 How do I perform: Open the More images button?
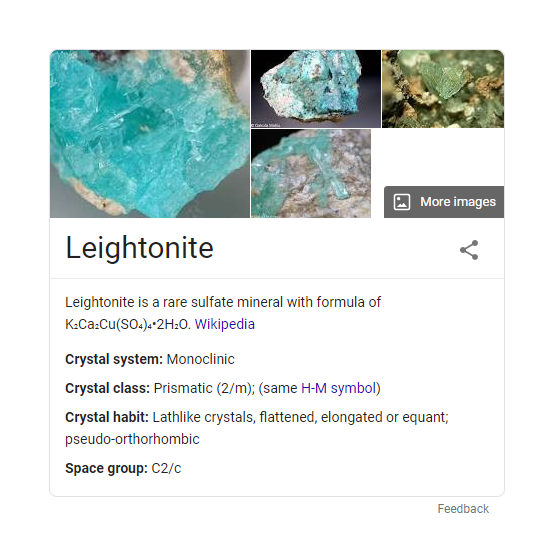[x=444, y=202]
